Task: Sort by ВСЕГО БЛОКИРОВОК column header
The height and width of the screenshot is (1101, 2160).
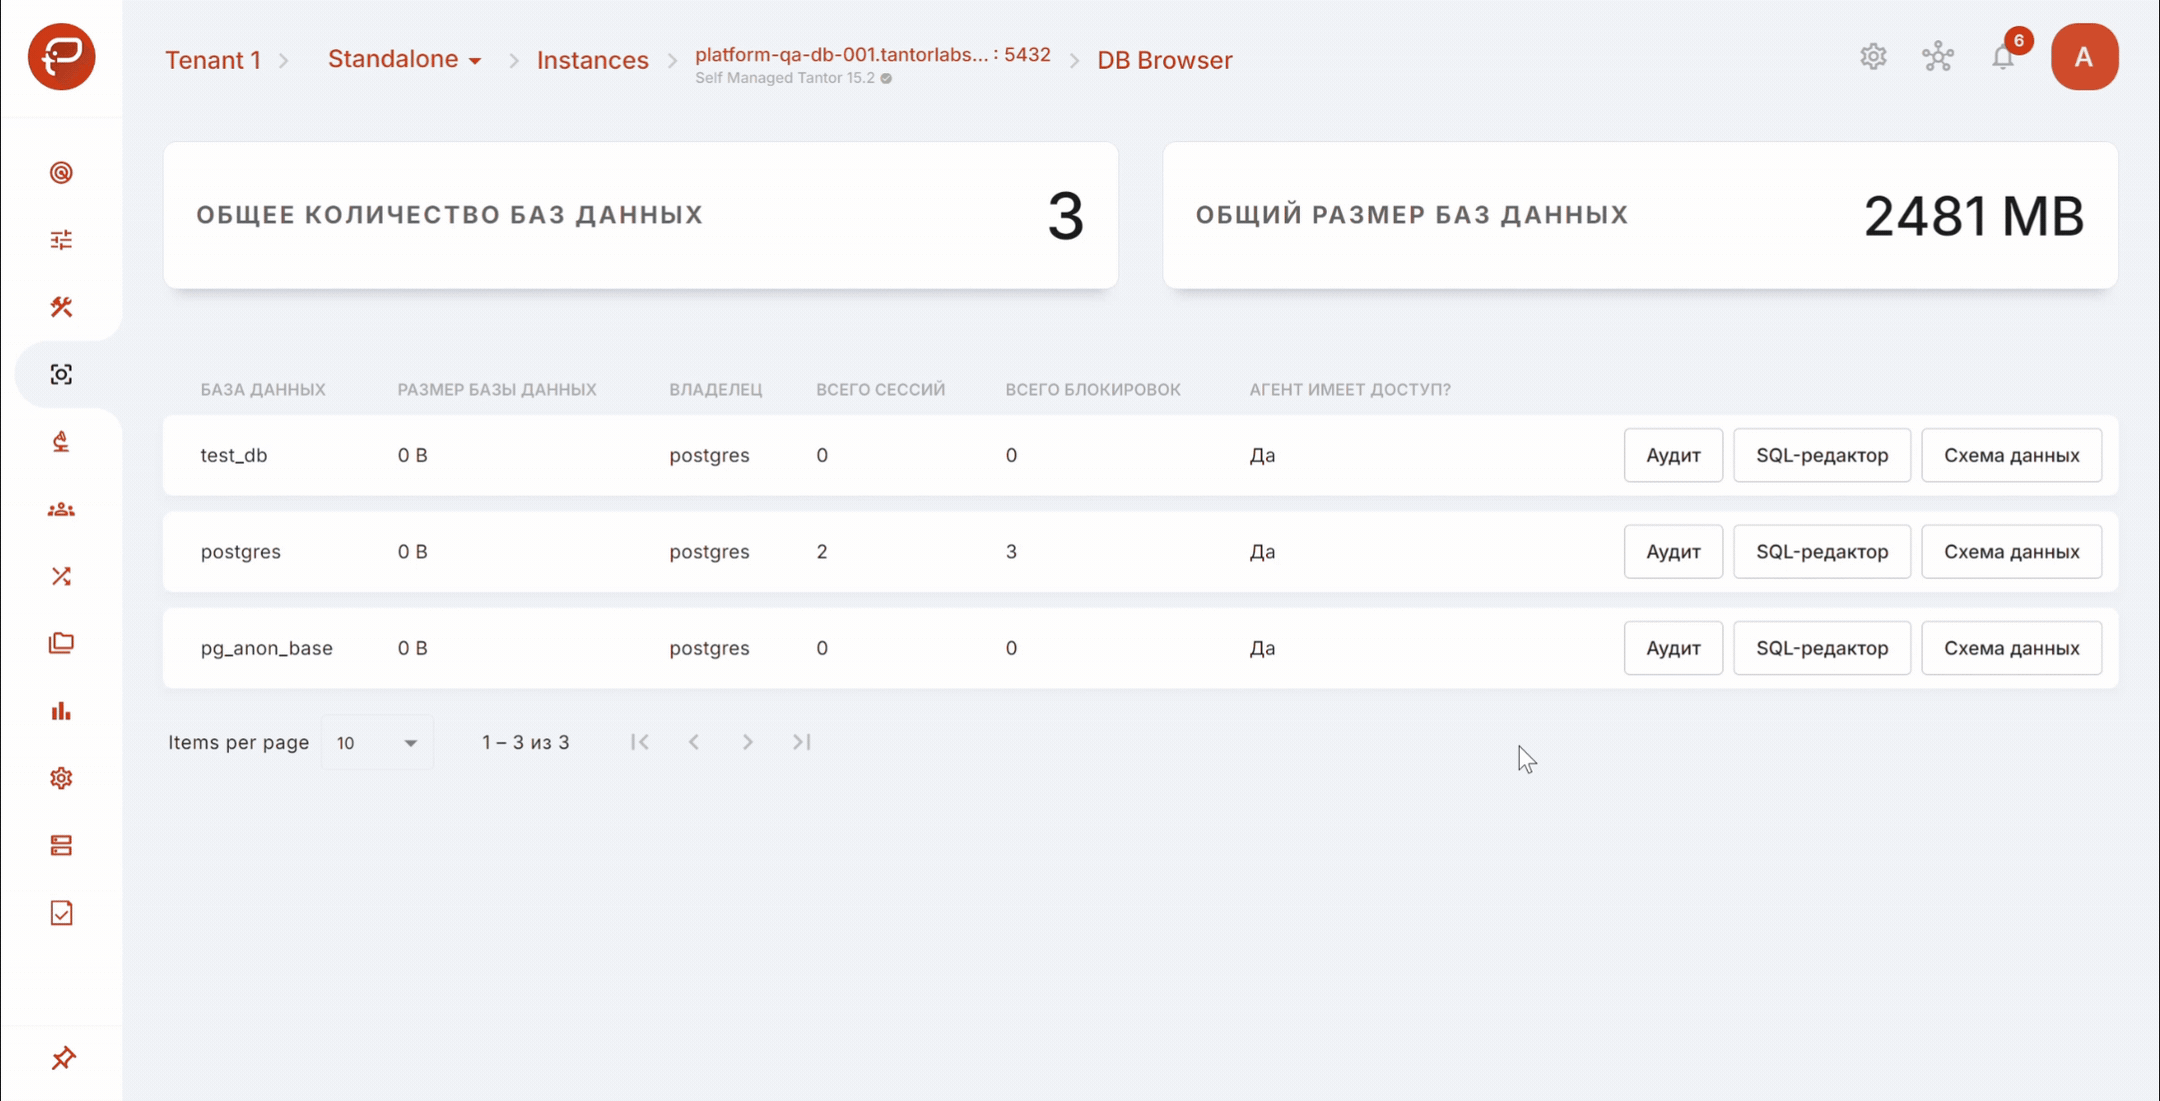Action: [x=1093, y=389]
